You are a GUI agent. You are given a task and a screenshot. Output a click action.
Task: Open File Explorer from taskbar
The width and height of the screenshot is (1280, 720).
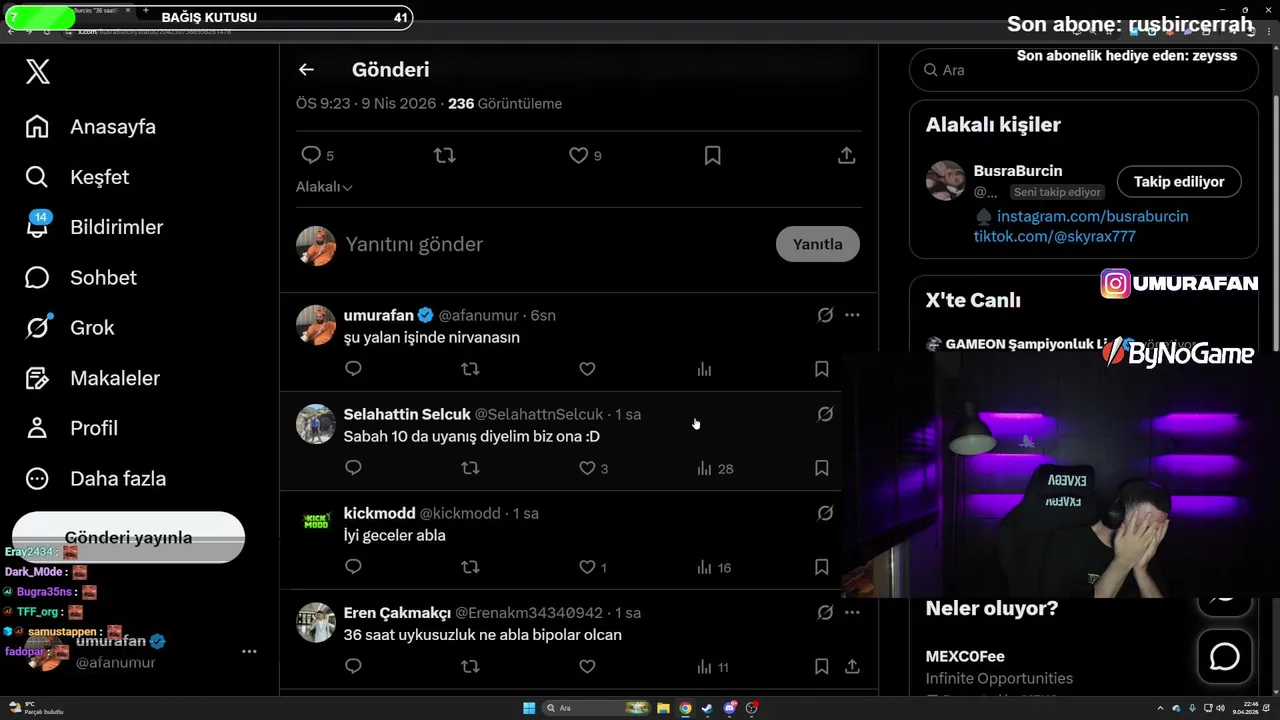pos(663,708)
